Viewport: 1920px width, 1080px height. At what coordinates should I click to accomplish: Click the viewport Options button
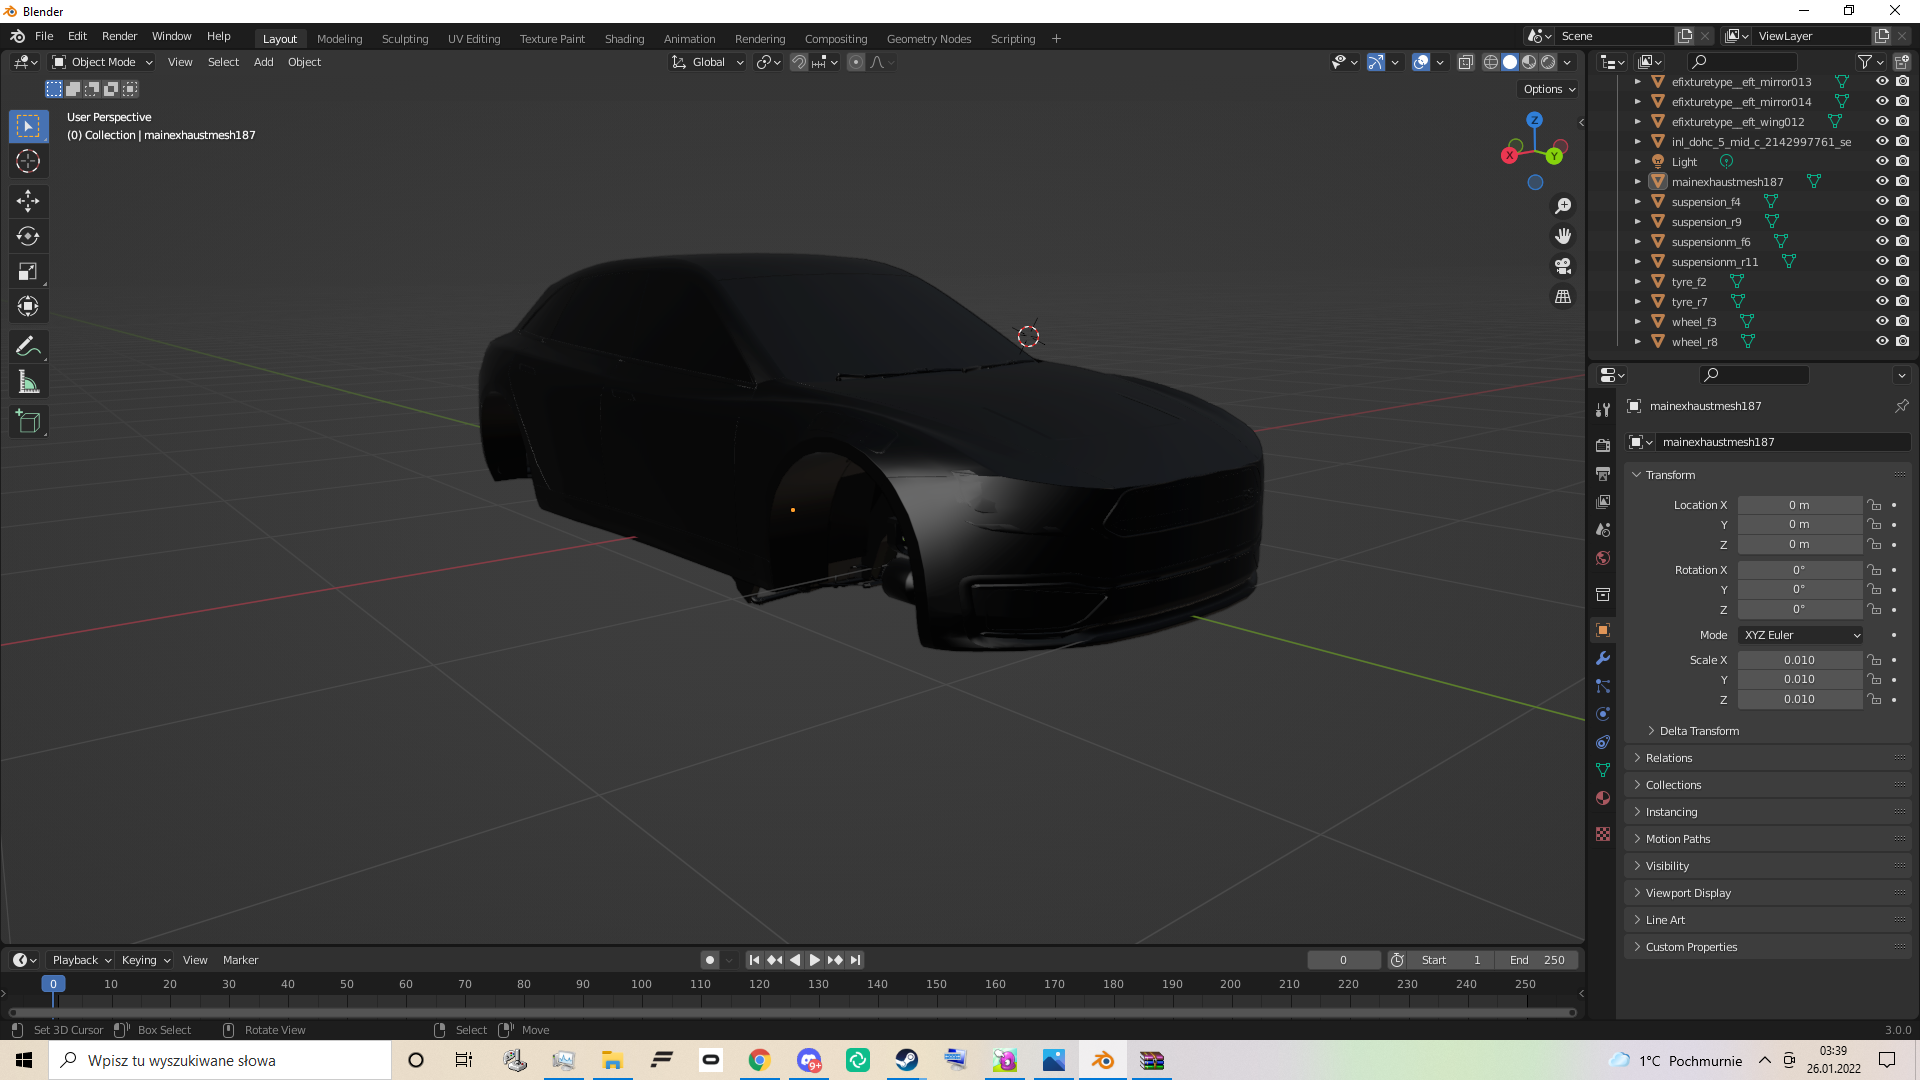point(1548,89)
